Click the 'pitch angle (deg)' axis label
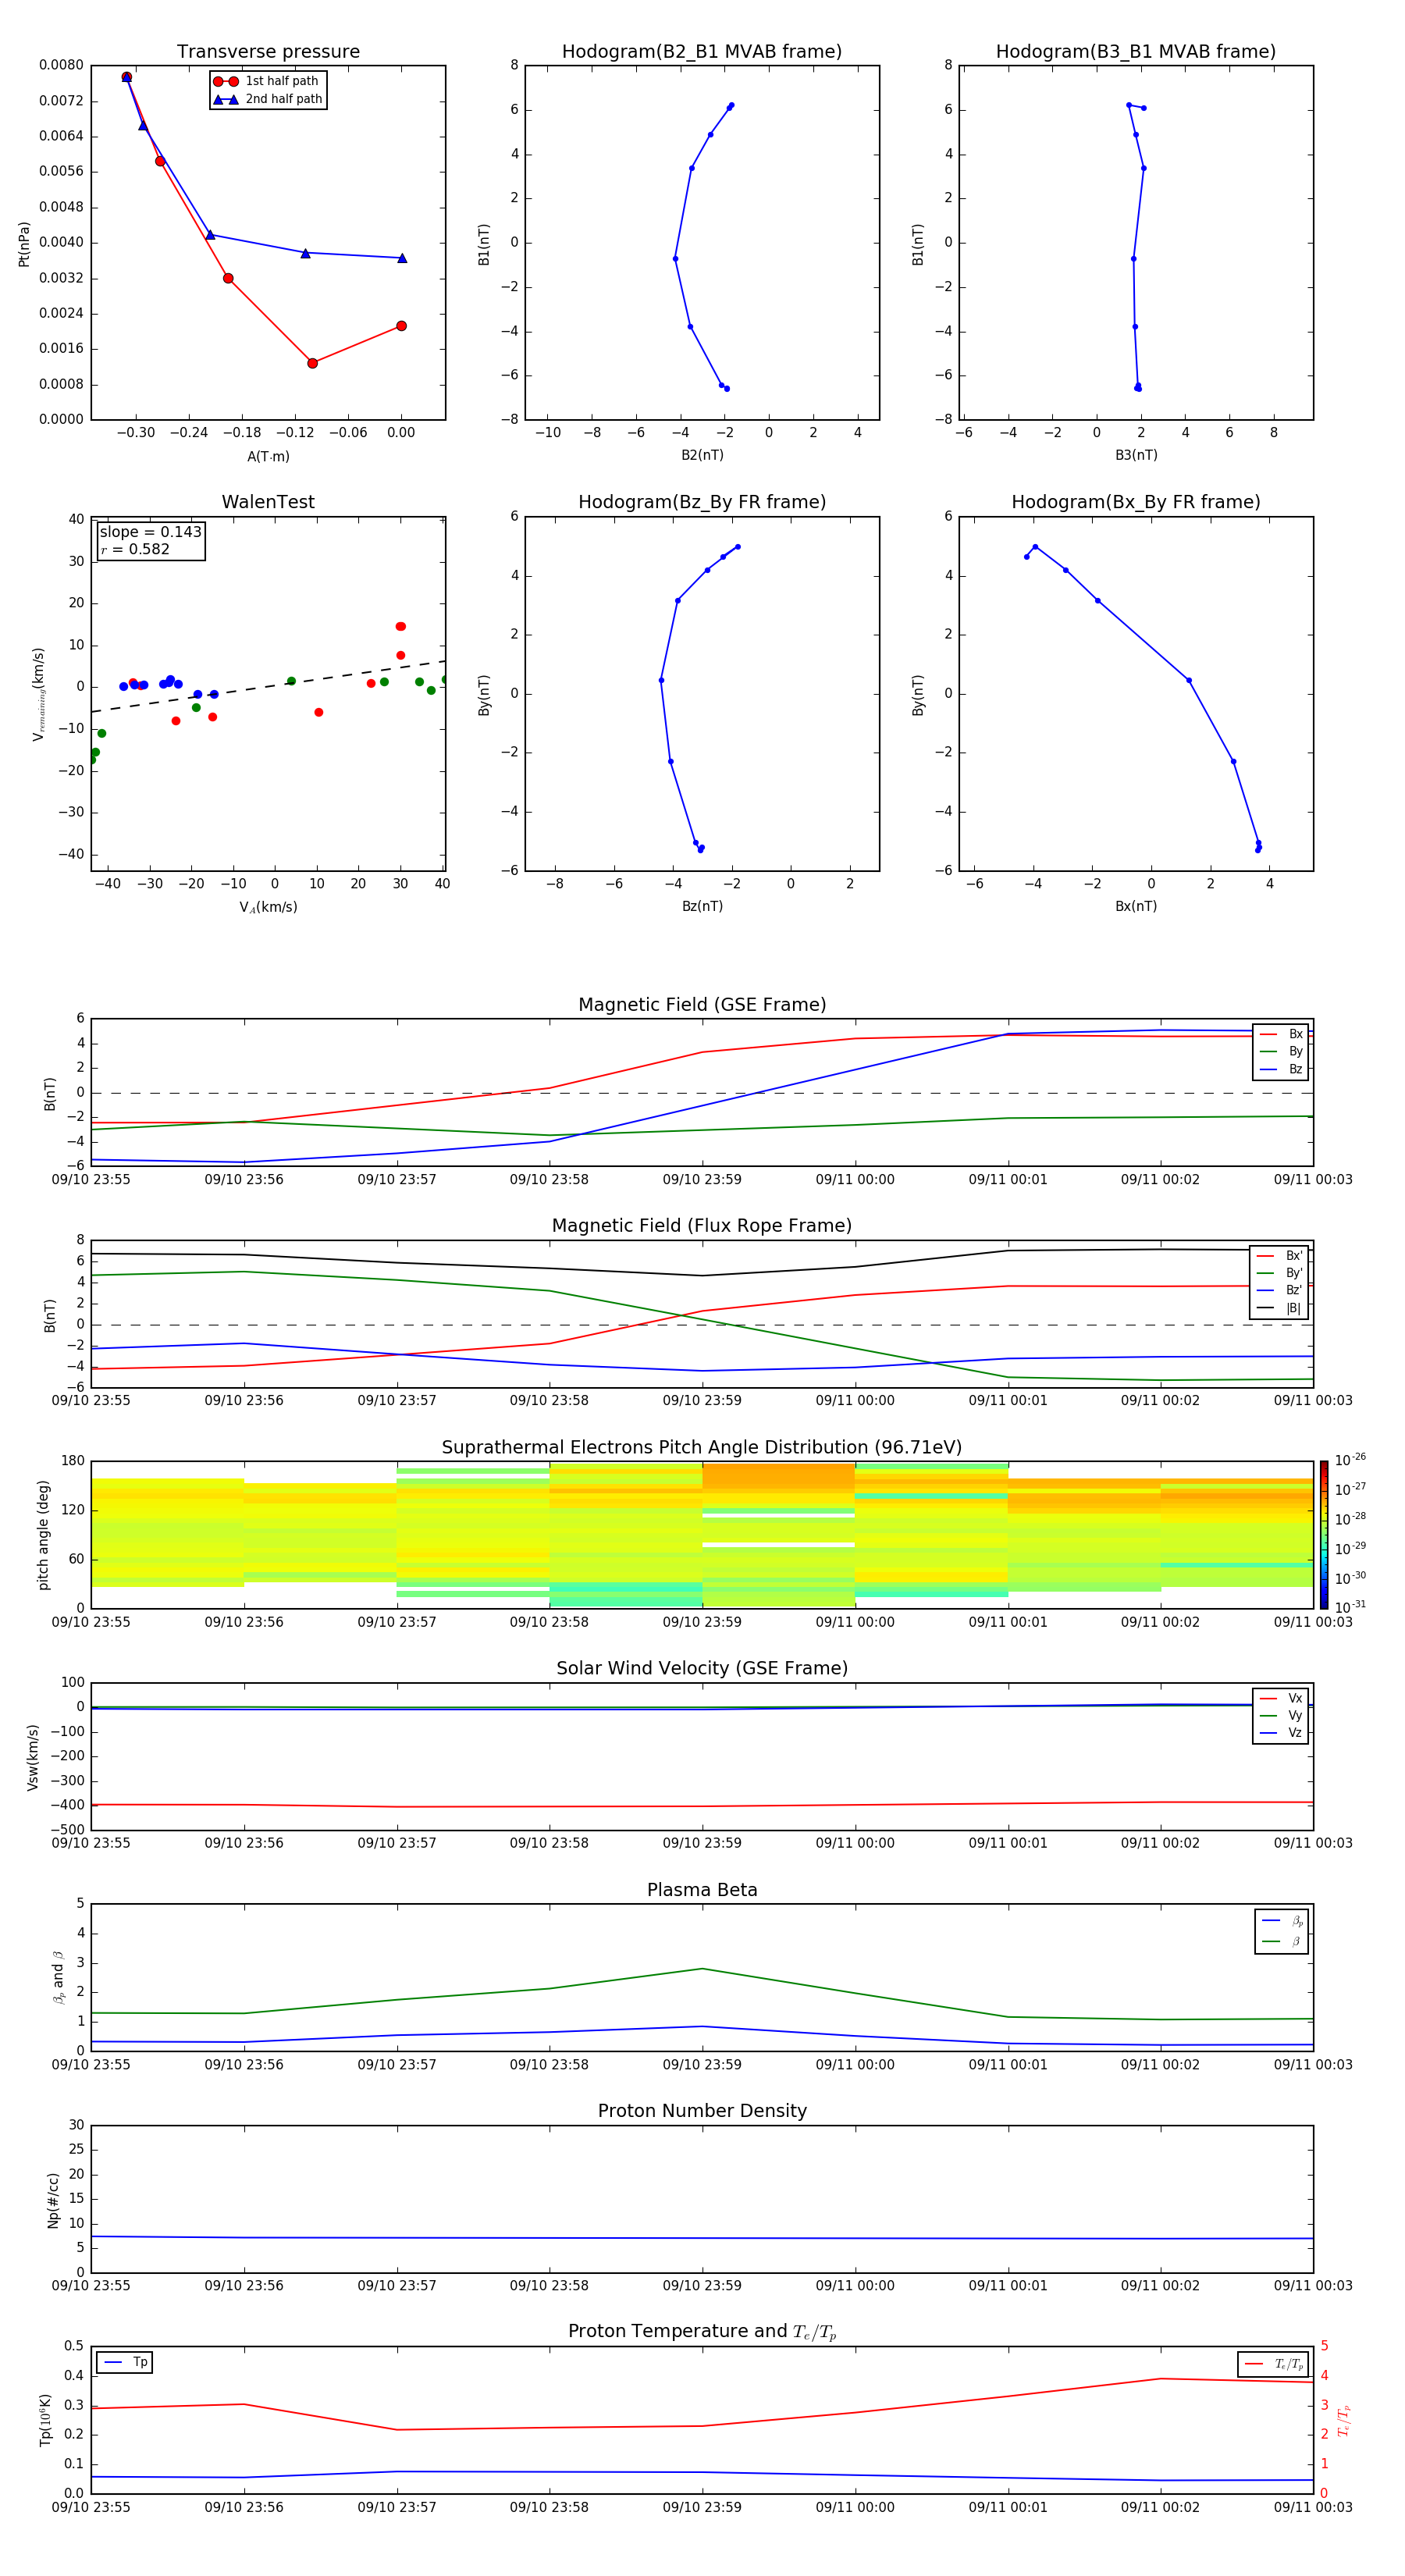This screenshot has height=2576, width=1405. (x=43, y=1535)
